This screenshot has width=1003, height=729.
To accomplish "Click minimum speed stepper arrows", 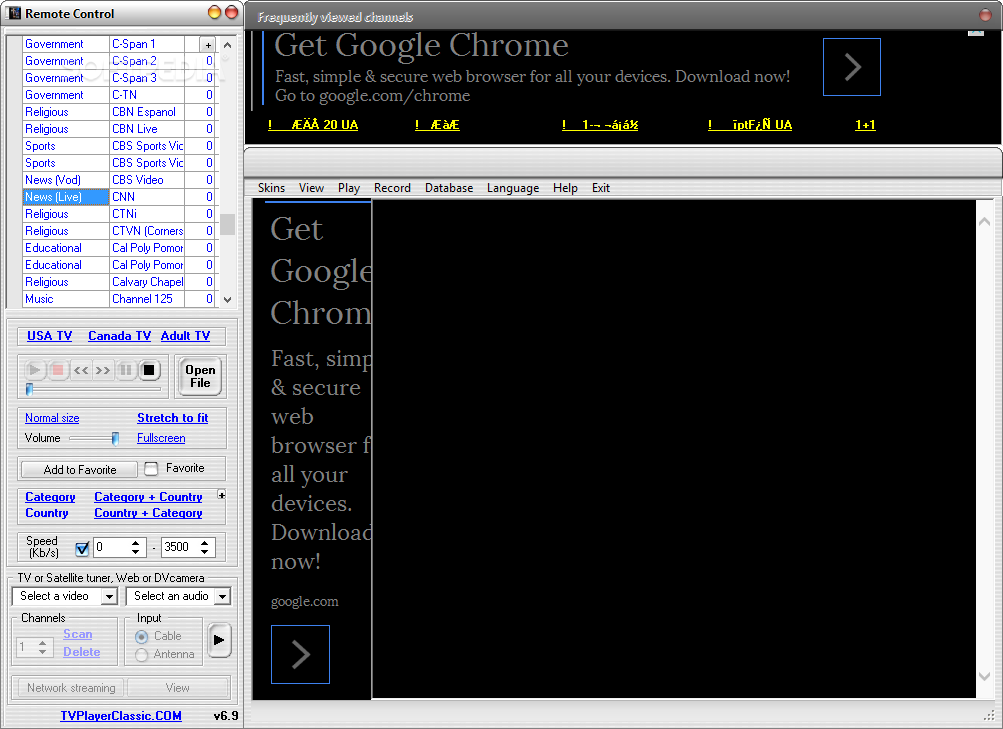I will click(136, 547).
